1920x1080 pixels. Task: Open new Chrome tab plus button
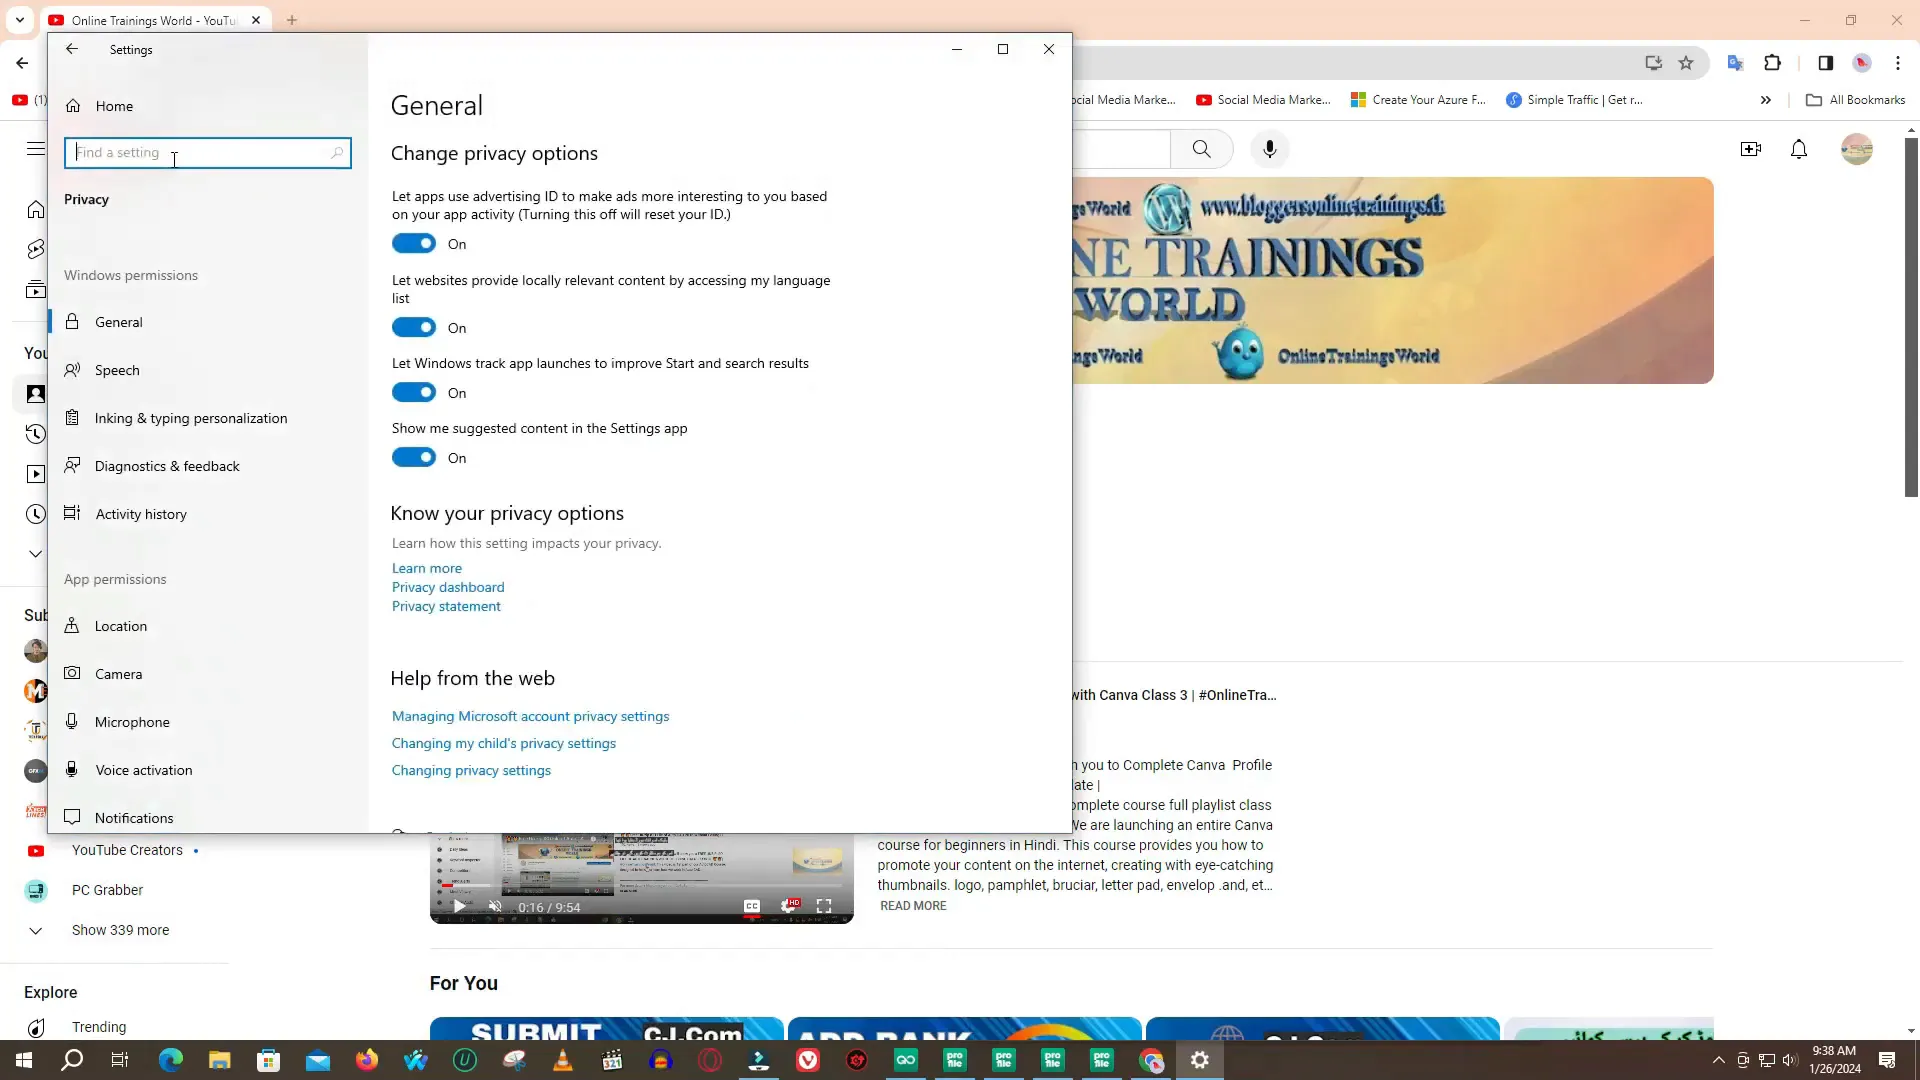(x=292, y=20)
